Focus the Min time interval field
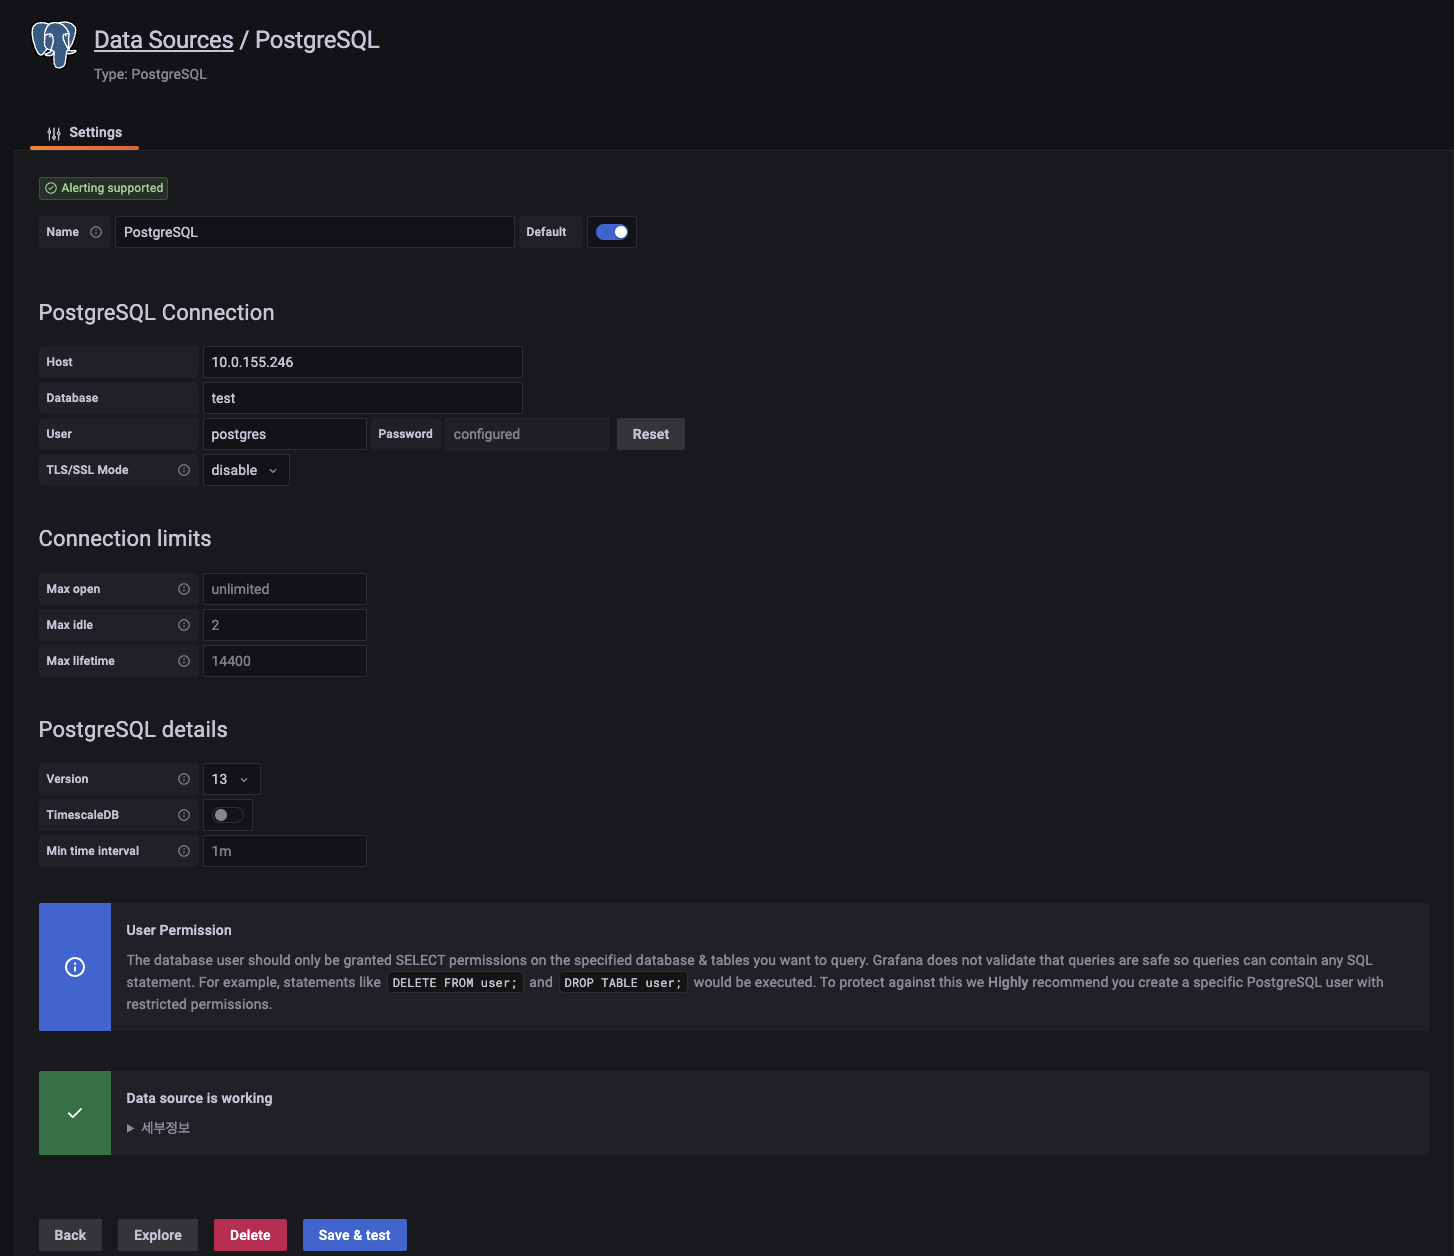 285,851
